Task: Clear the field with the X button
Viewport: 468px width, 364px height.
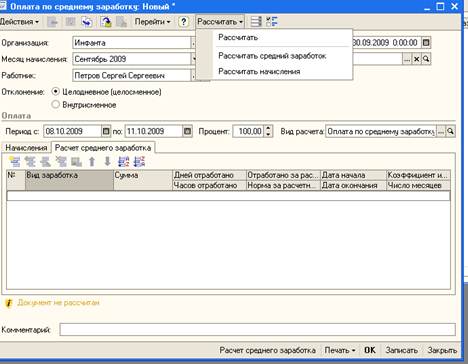Action: (x=416, y=59)
